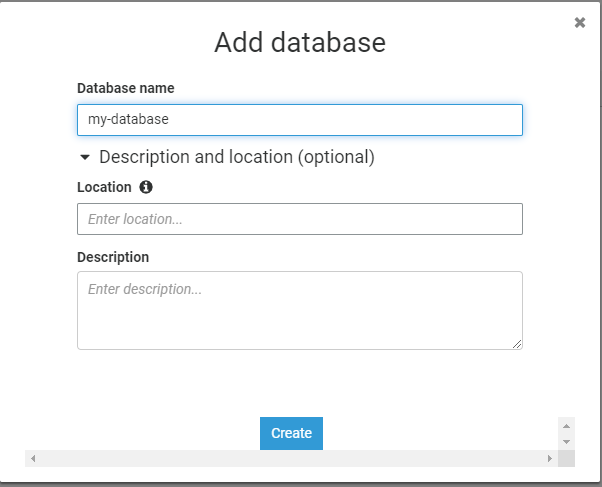Click the 'Location' label text
Screen dimensions: 602x487
coord(104,187)
